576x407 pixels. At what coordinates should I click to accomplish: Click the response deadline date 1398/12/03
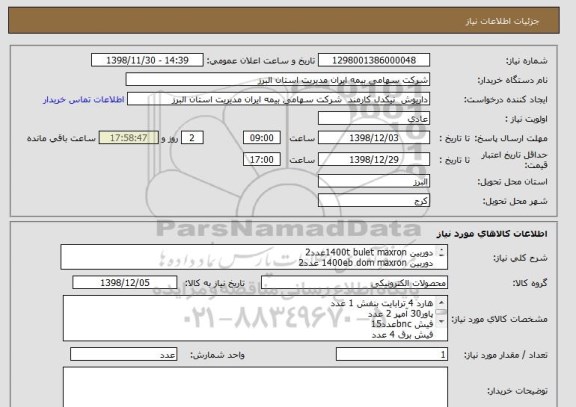pyautogui.click(x=374, y=138)
